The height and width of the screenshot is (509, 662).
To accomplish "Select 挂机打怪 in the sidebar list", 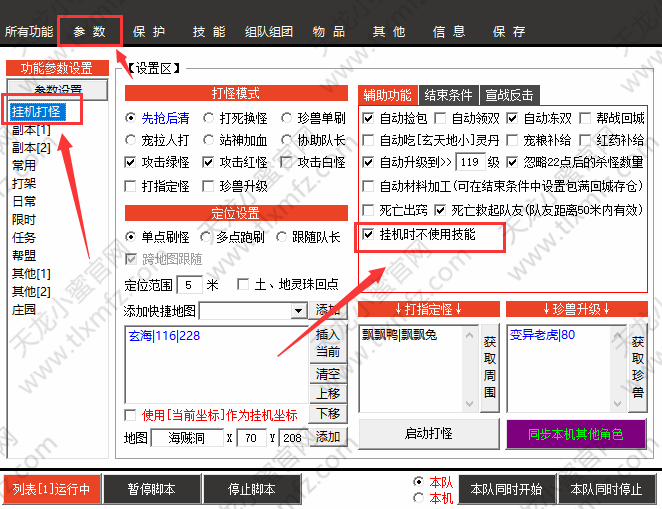I will coord(36,112).
